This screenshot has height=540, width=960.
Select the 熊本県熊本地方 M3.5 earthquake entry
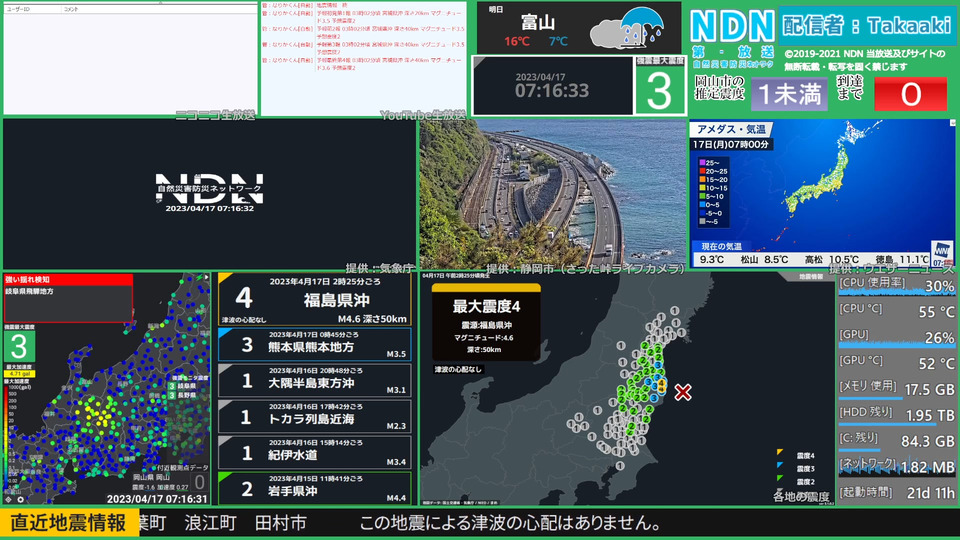315,345
